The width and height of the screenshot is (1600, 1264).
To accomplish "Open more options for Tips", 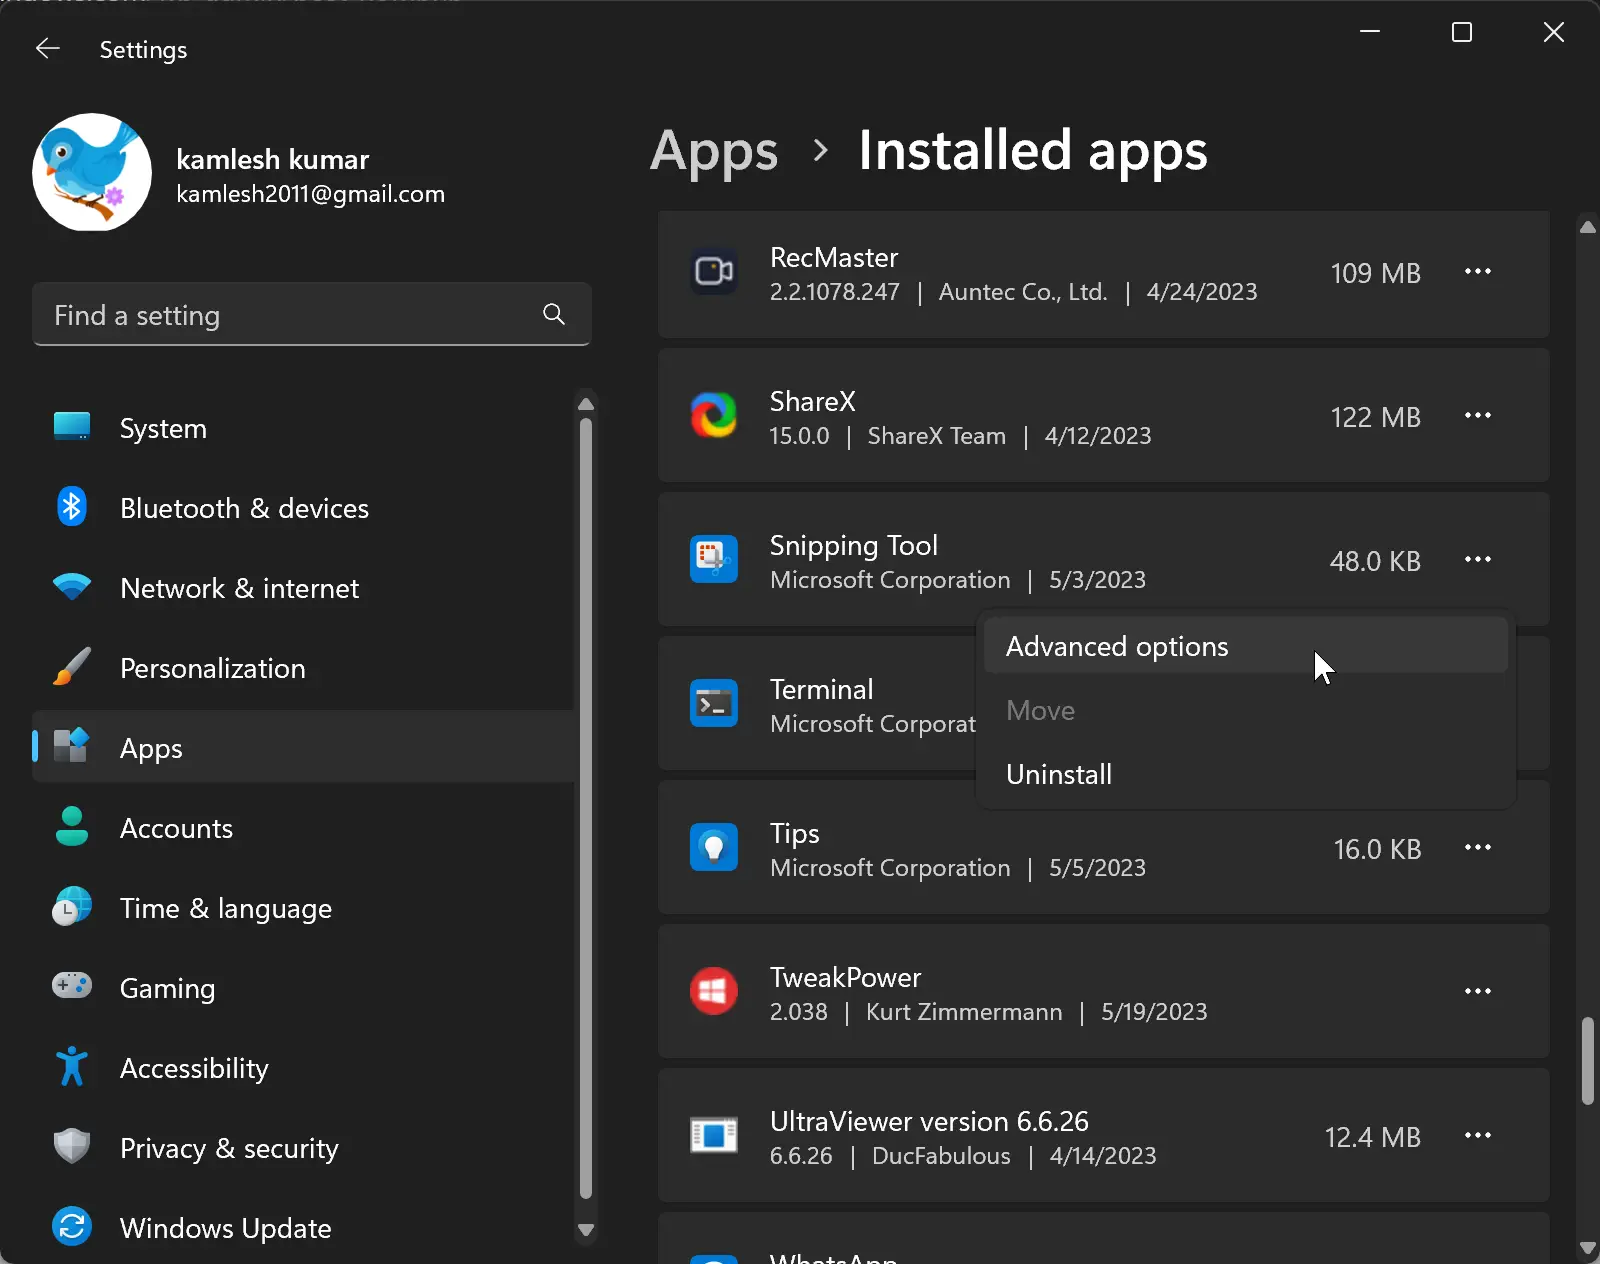I will pyautogui.click(x=1478, y=848).
